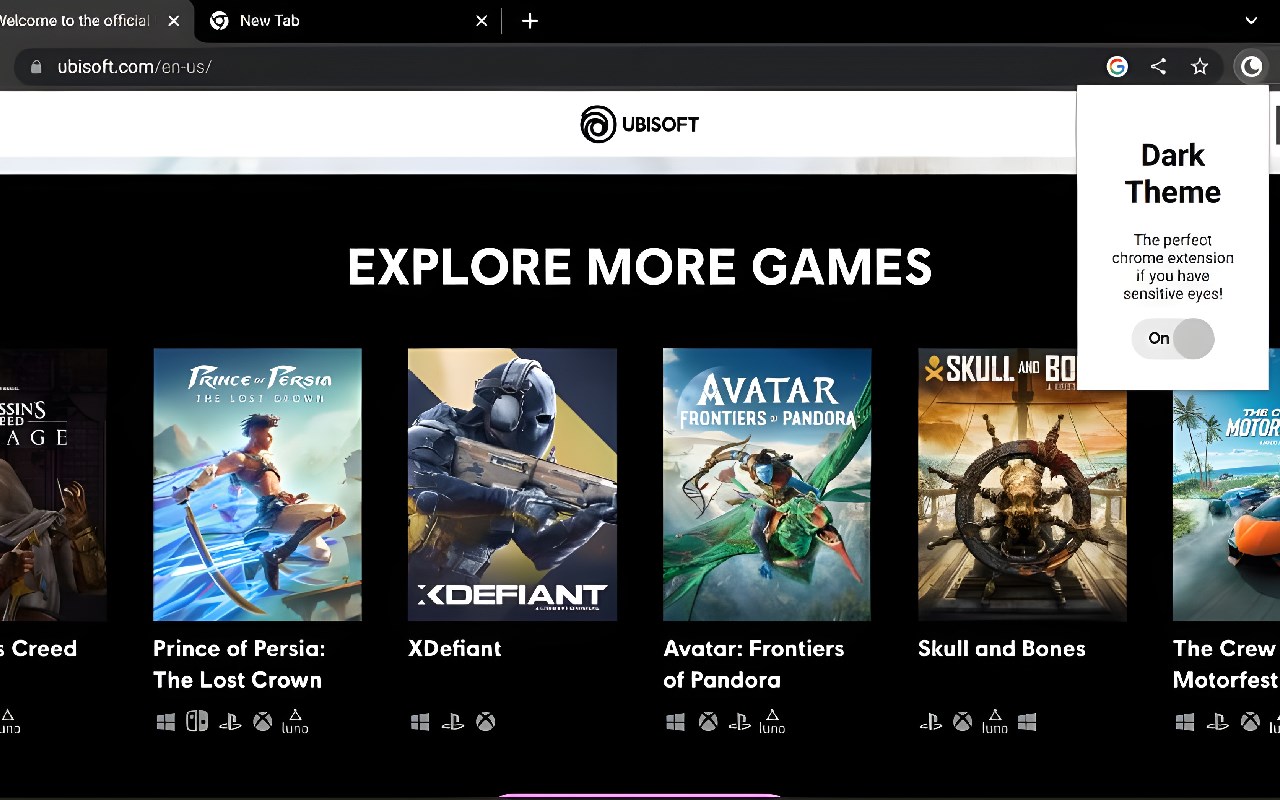The height and width of the screenshot is (800, 1280).
Task: Click the Windows icon under The Crew Motorfest
Action: coord(1185,722)
